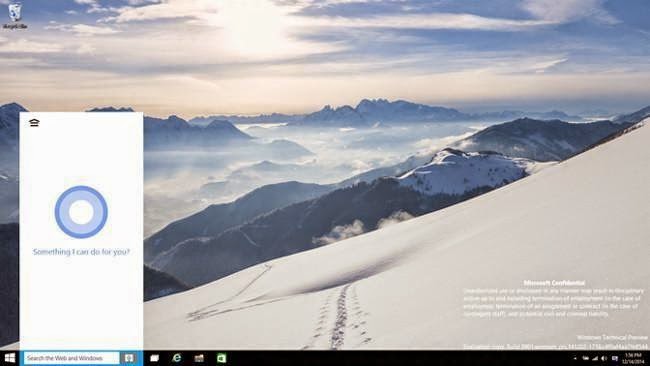Focus the 'Search the Web and Windows' box
This screenshot has width=650, height=366.
click(x=71, y=358)
